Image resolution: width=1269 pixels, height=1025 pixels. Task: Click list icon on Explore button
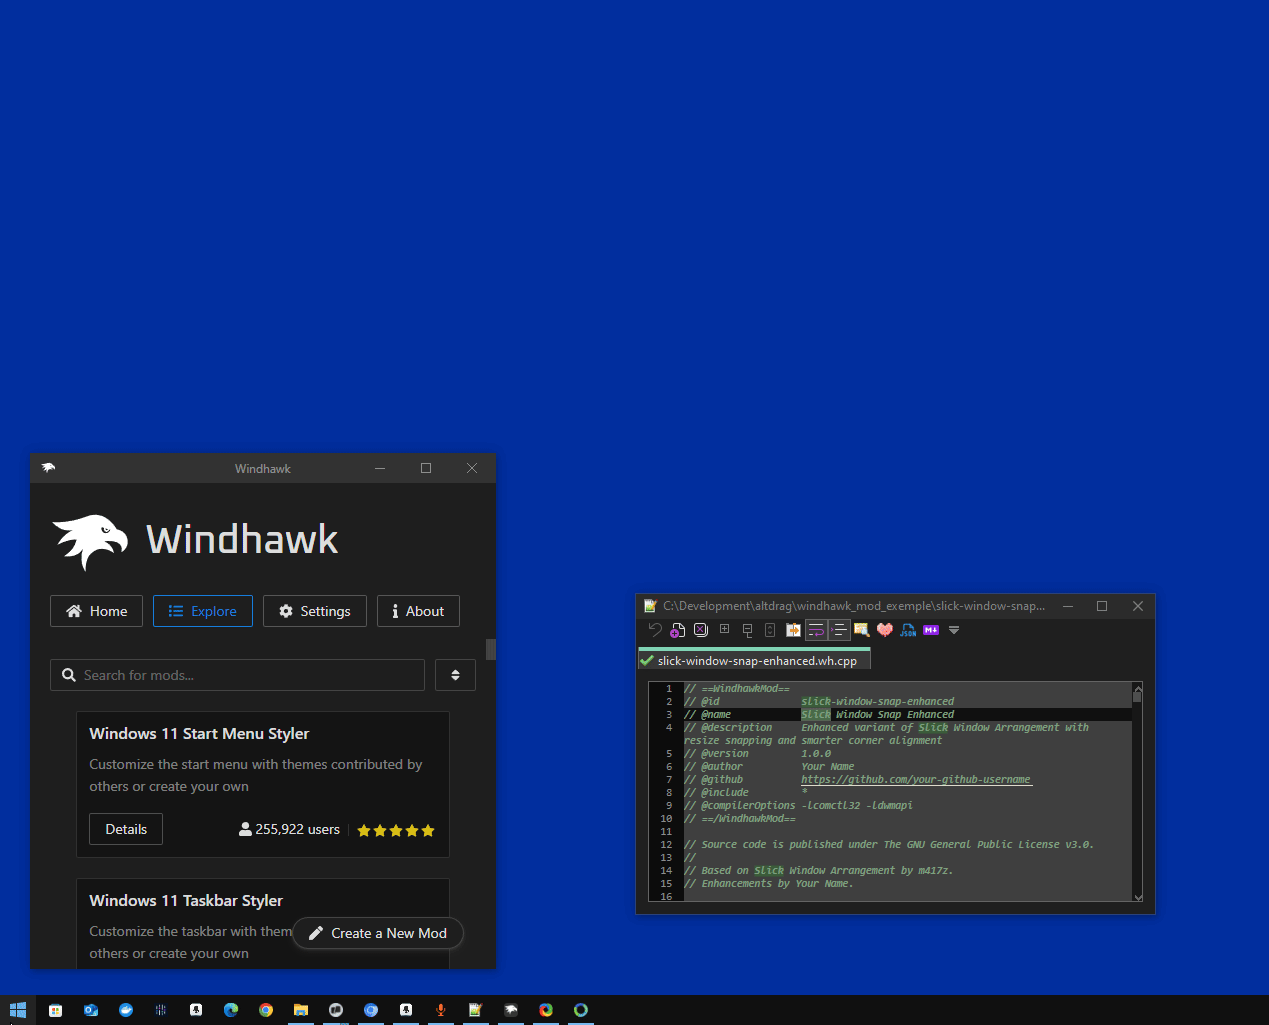tap(176, 611)
